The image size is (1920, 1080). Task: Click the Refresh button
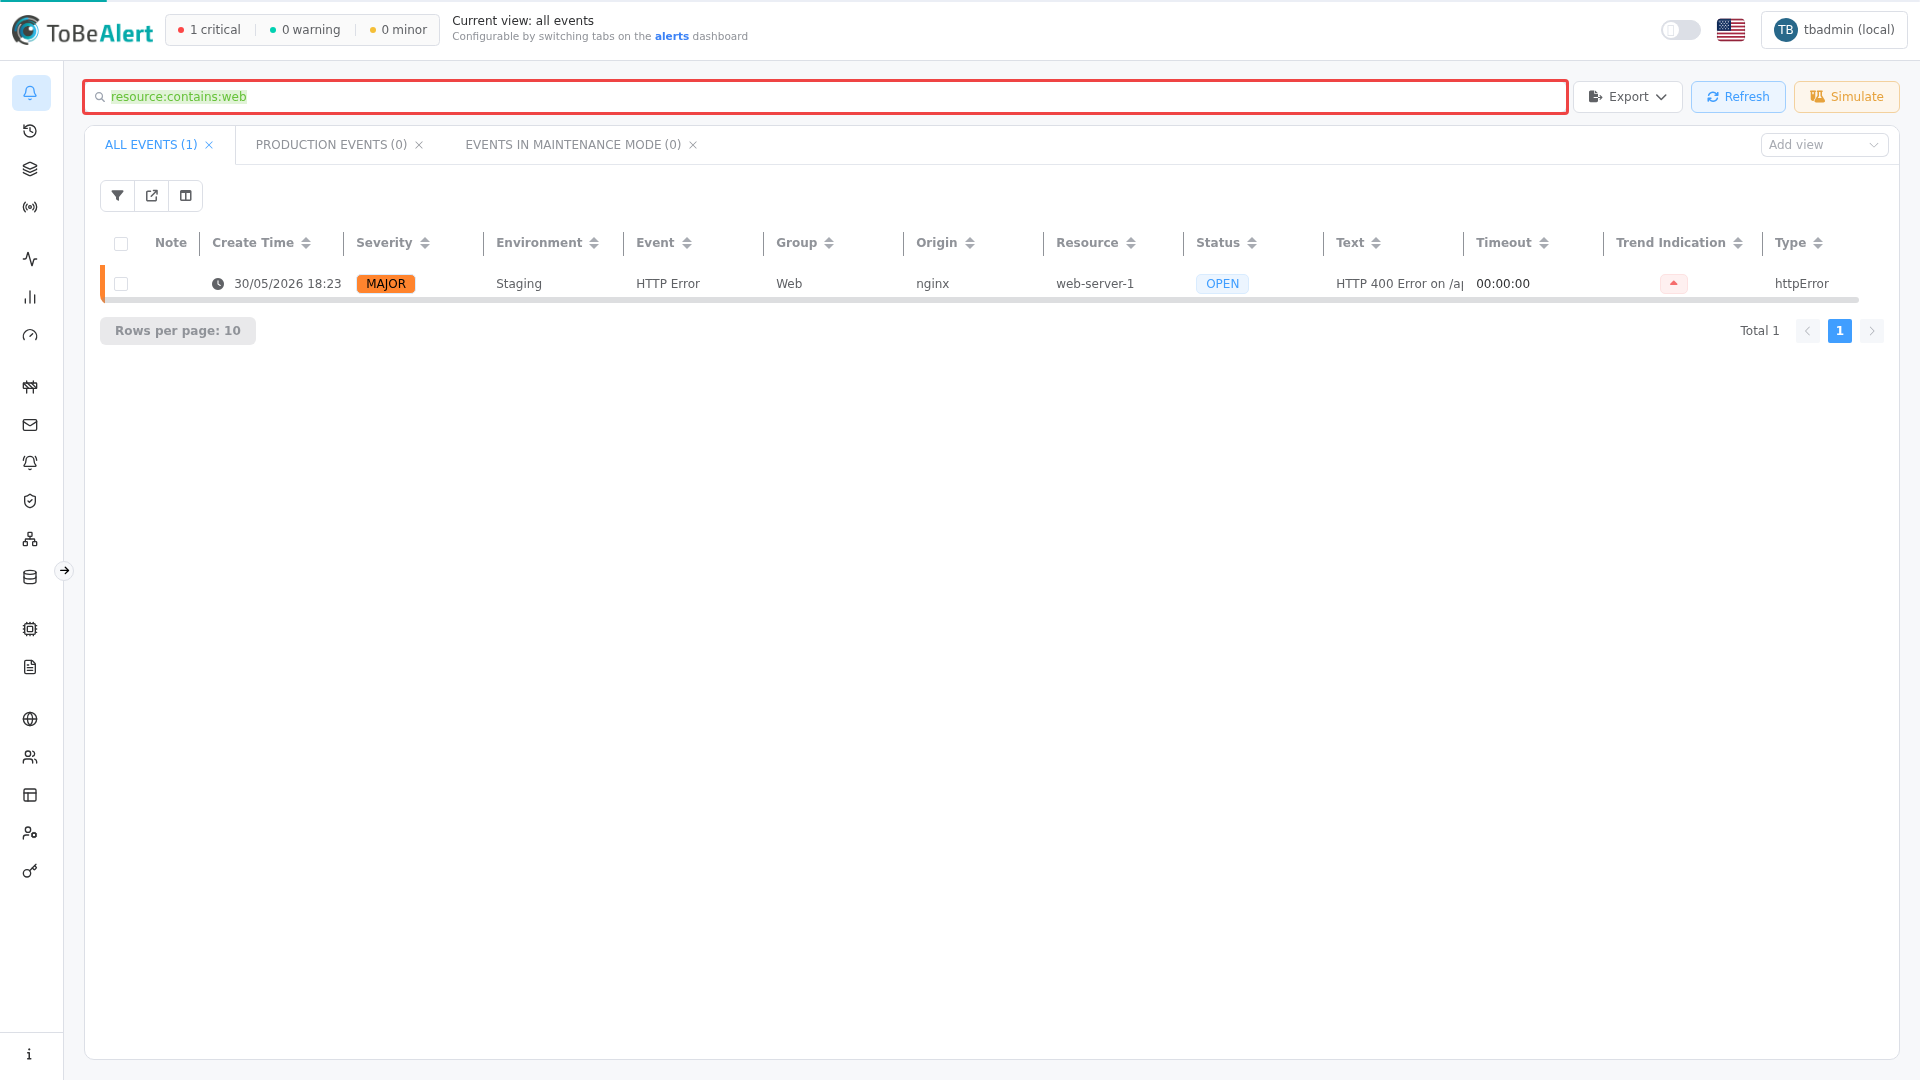[1738, 97]
